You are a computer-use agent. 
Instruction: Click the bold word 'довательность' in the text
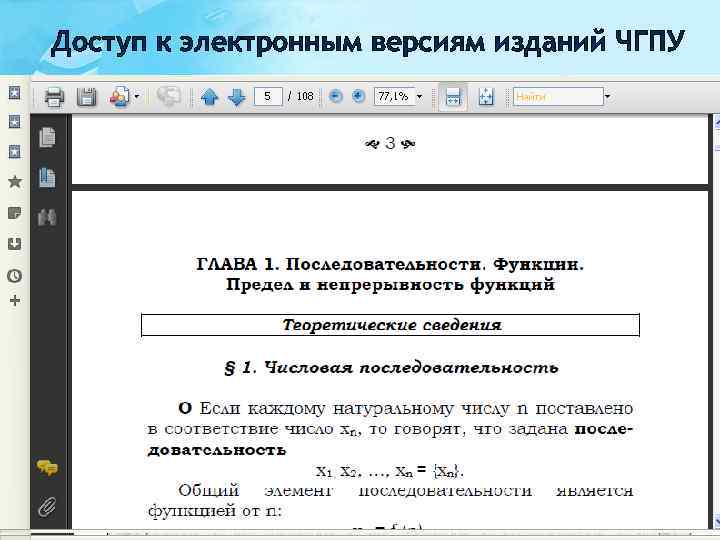point(217,450)
